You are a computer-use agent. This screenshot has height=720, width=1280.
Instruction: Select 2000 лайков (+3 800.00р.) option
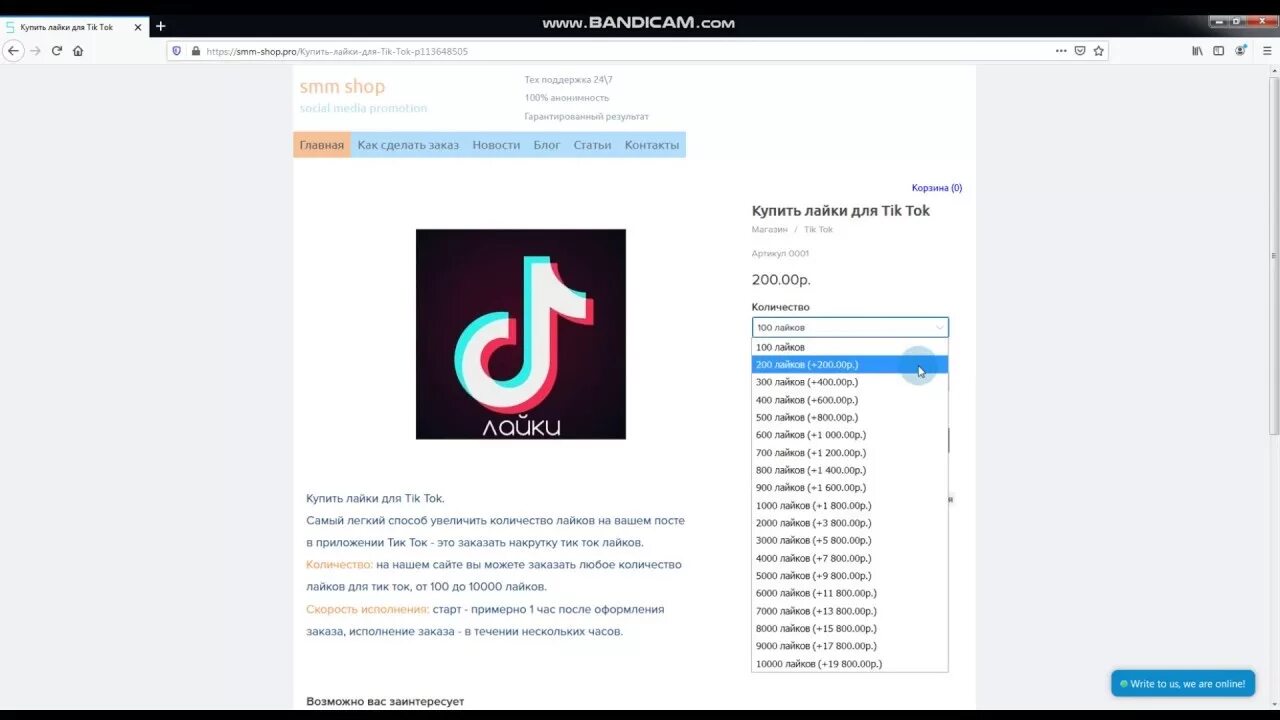point(850,523)
